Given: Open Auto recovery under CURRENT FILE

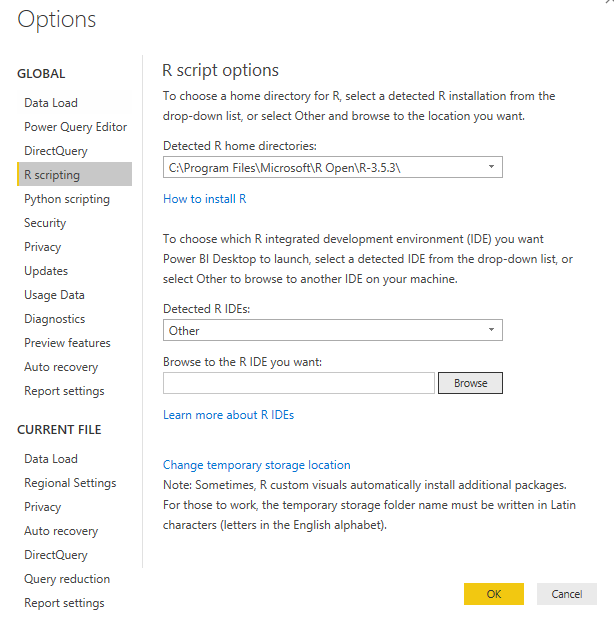Looking at the screenshot, I should click(61, 531).
